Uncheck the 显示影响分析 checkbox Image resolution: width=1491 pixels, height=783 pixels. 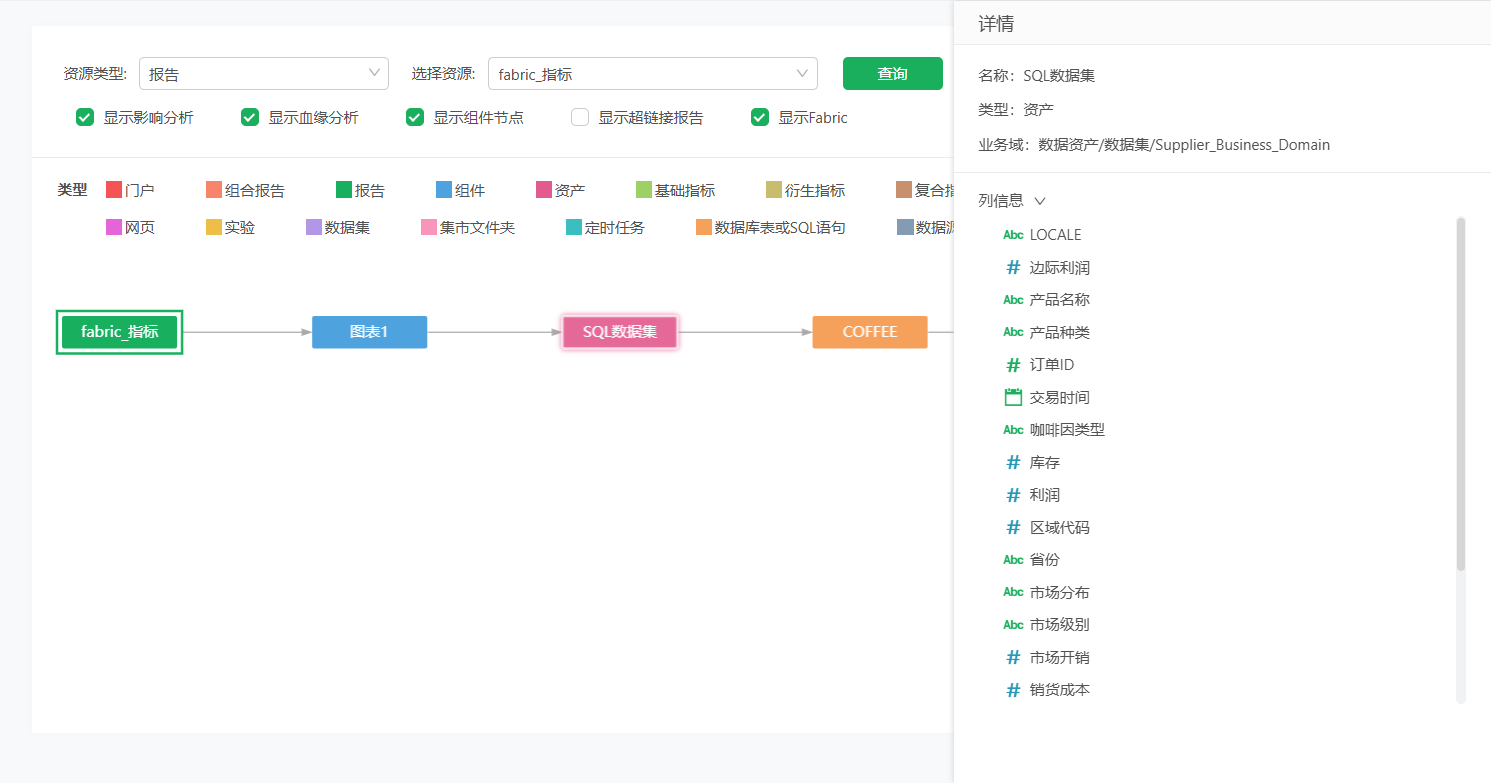point(85,117)
